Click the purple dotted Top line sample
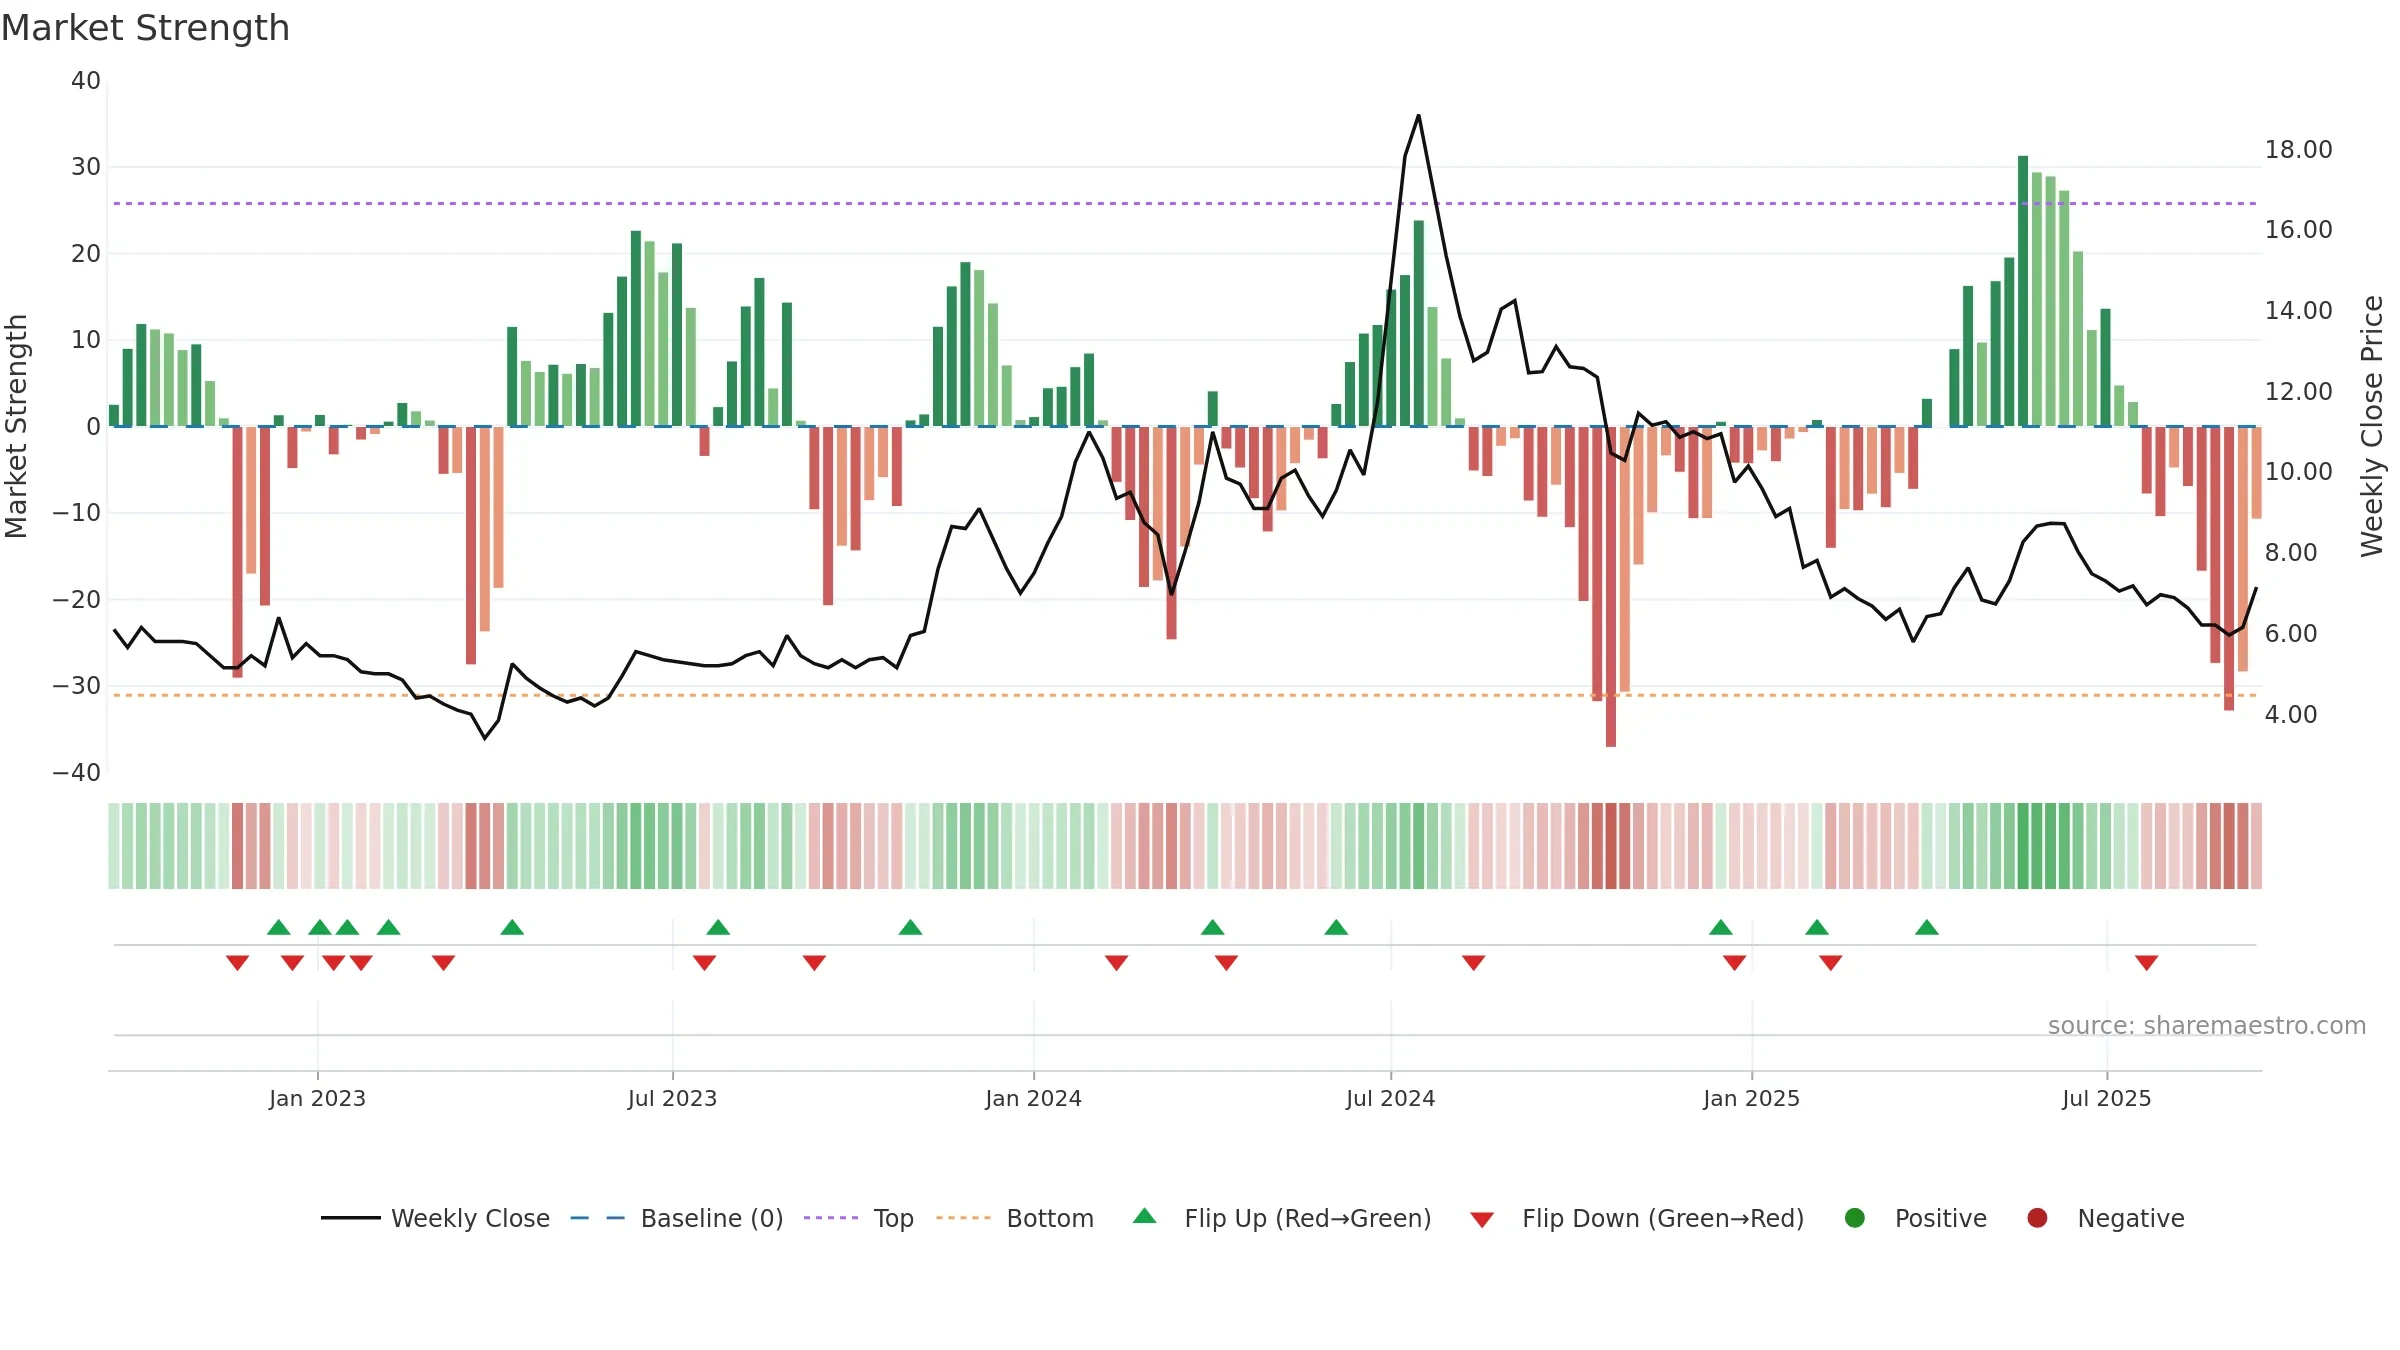 pyautogui.click(x=831, y=1218)
